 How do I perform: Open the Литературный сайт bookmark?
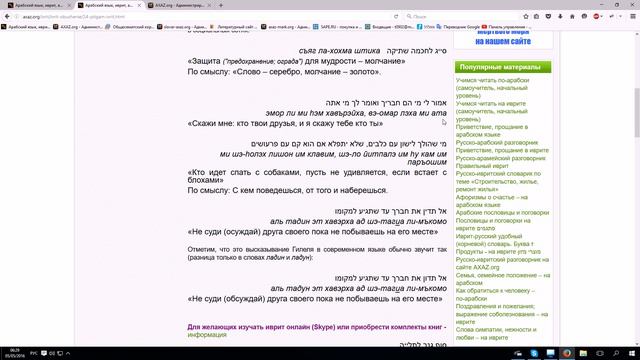[233, 27]
